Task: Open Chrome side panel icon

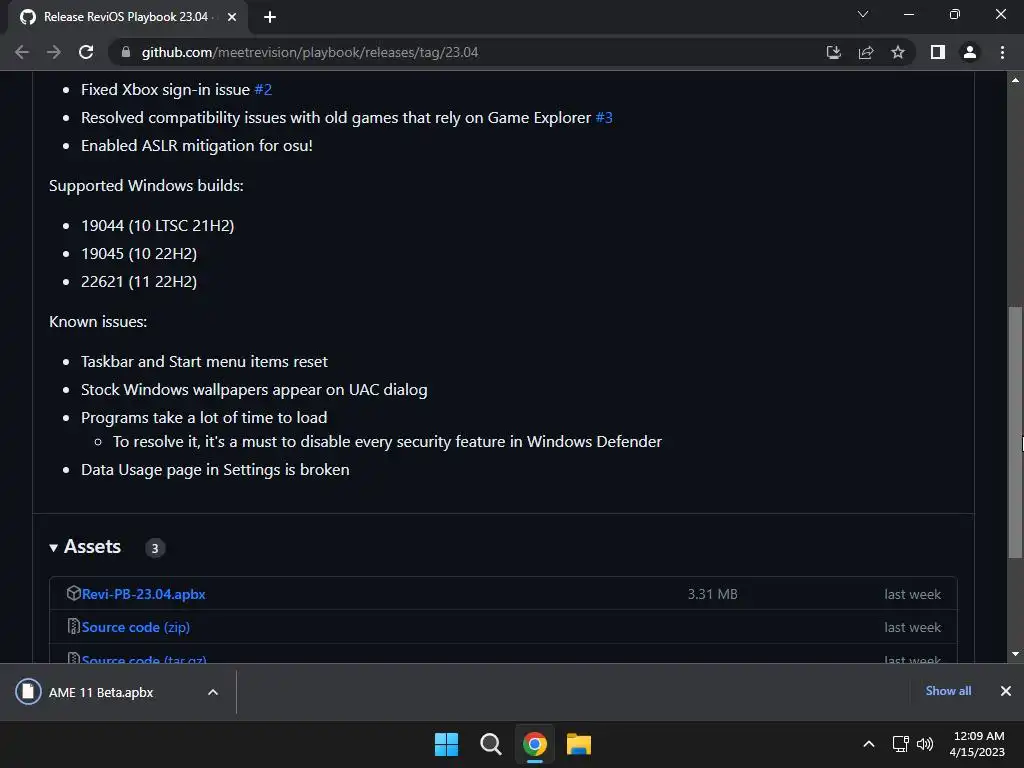Action: 938,52
